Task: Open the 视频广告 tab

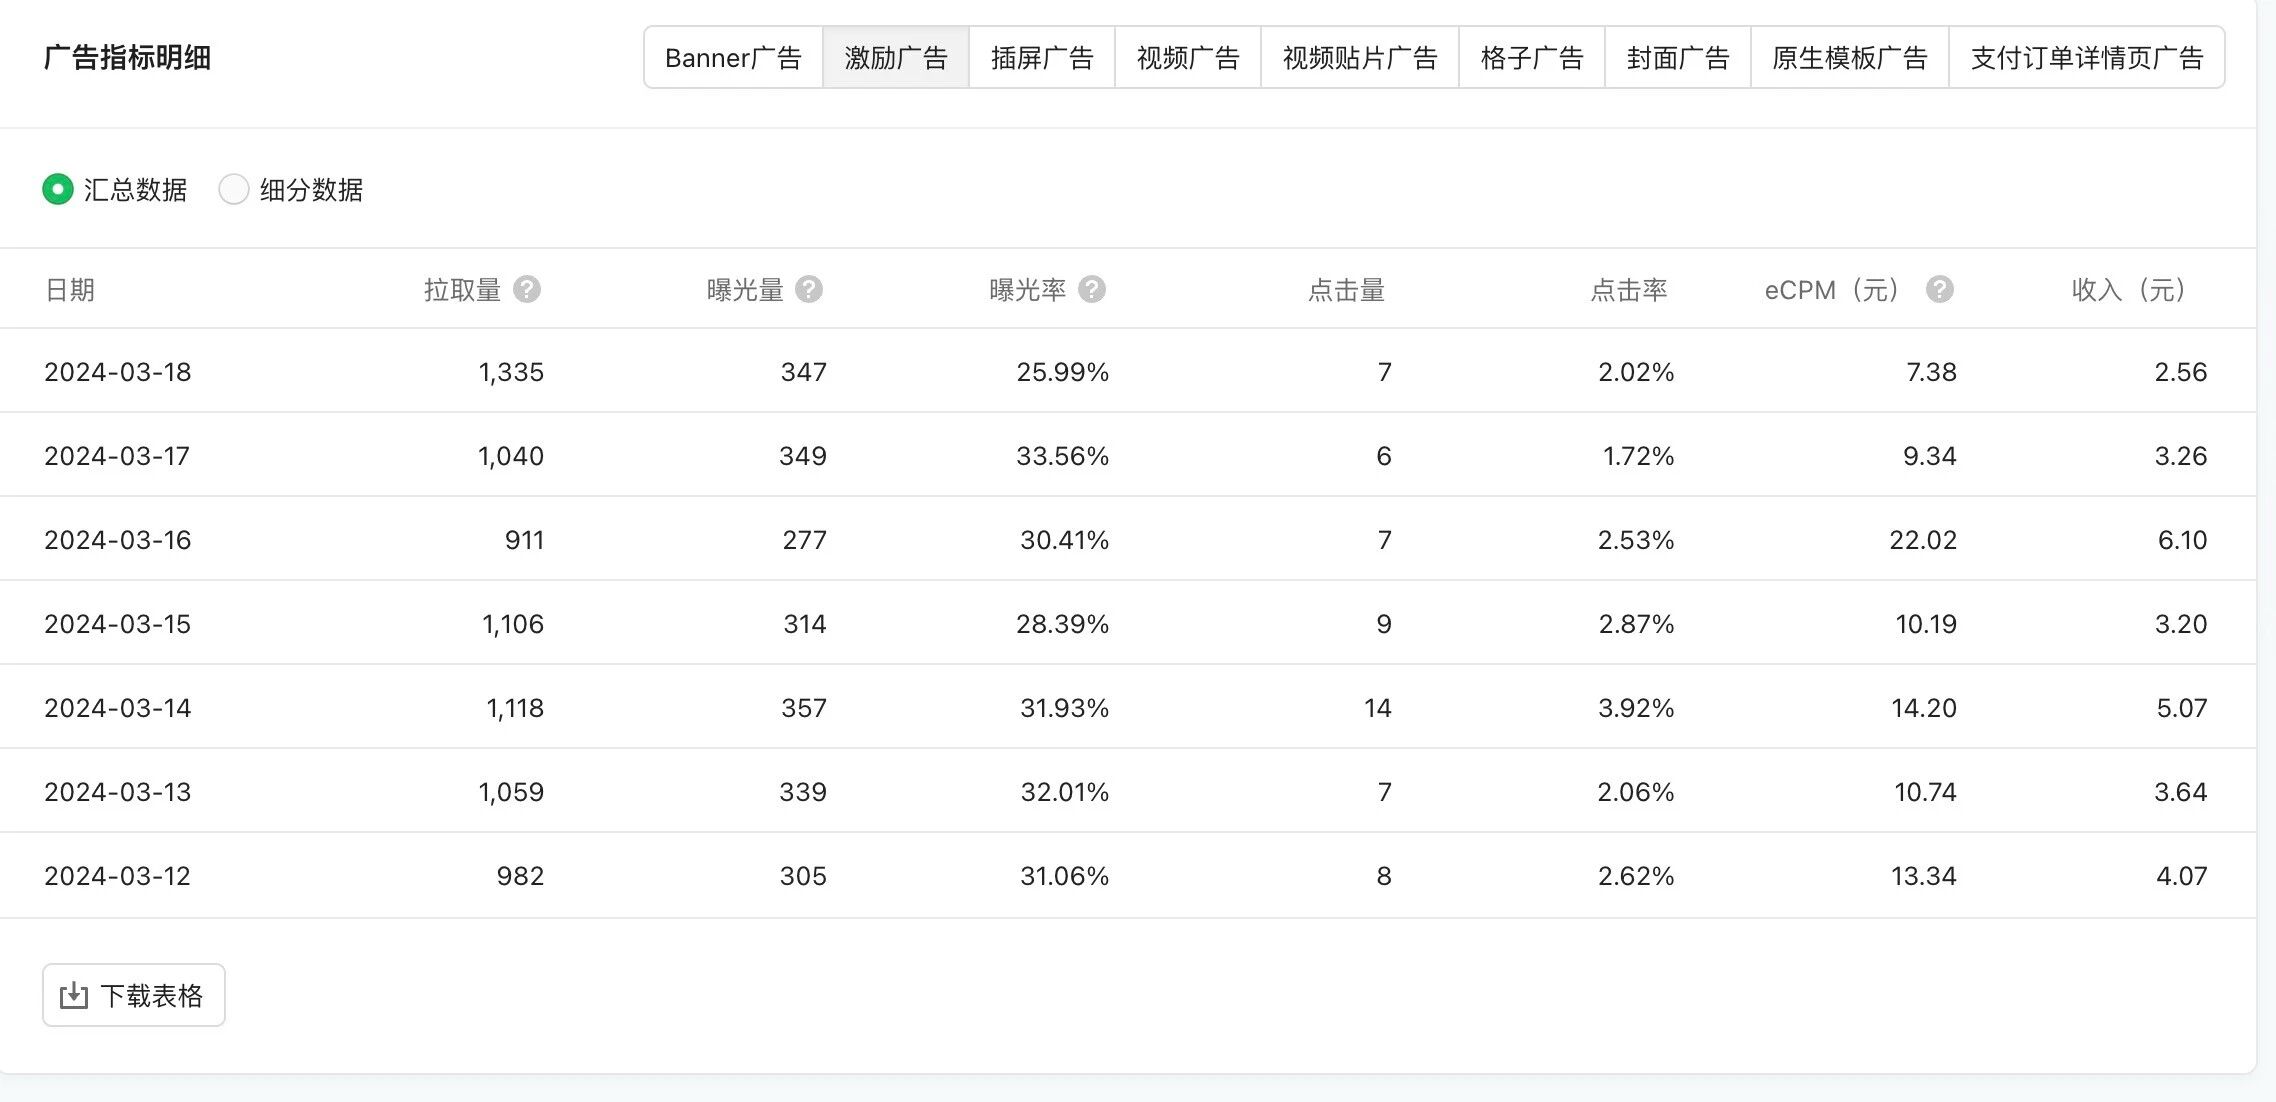Action: point(1187,58)
